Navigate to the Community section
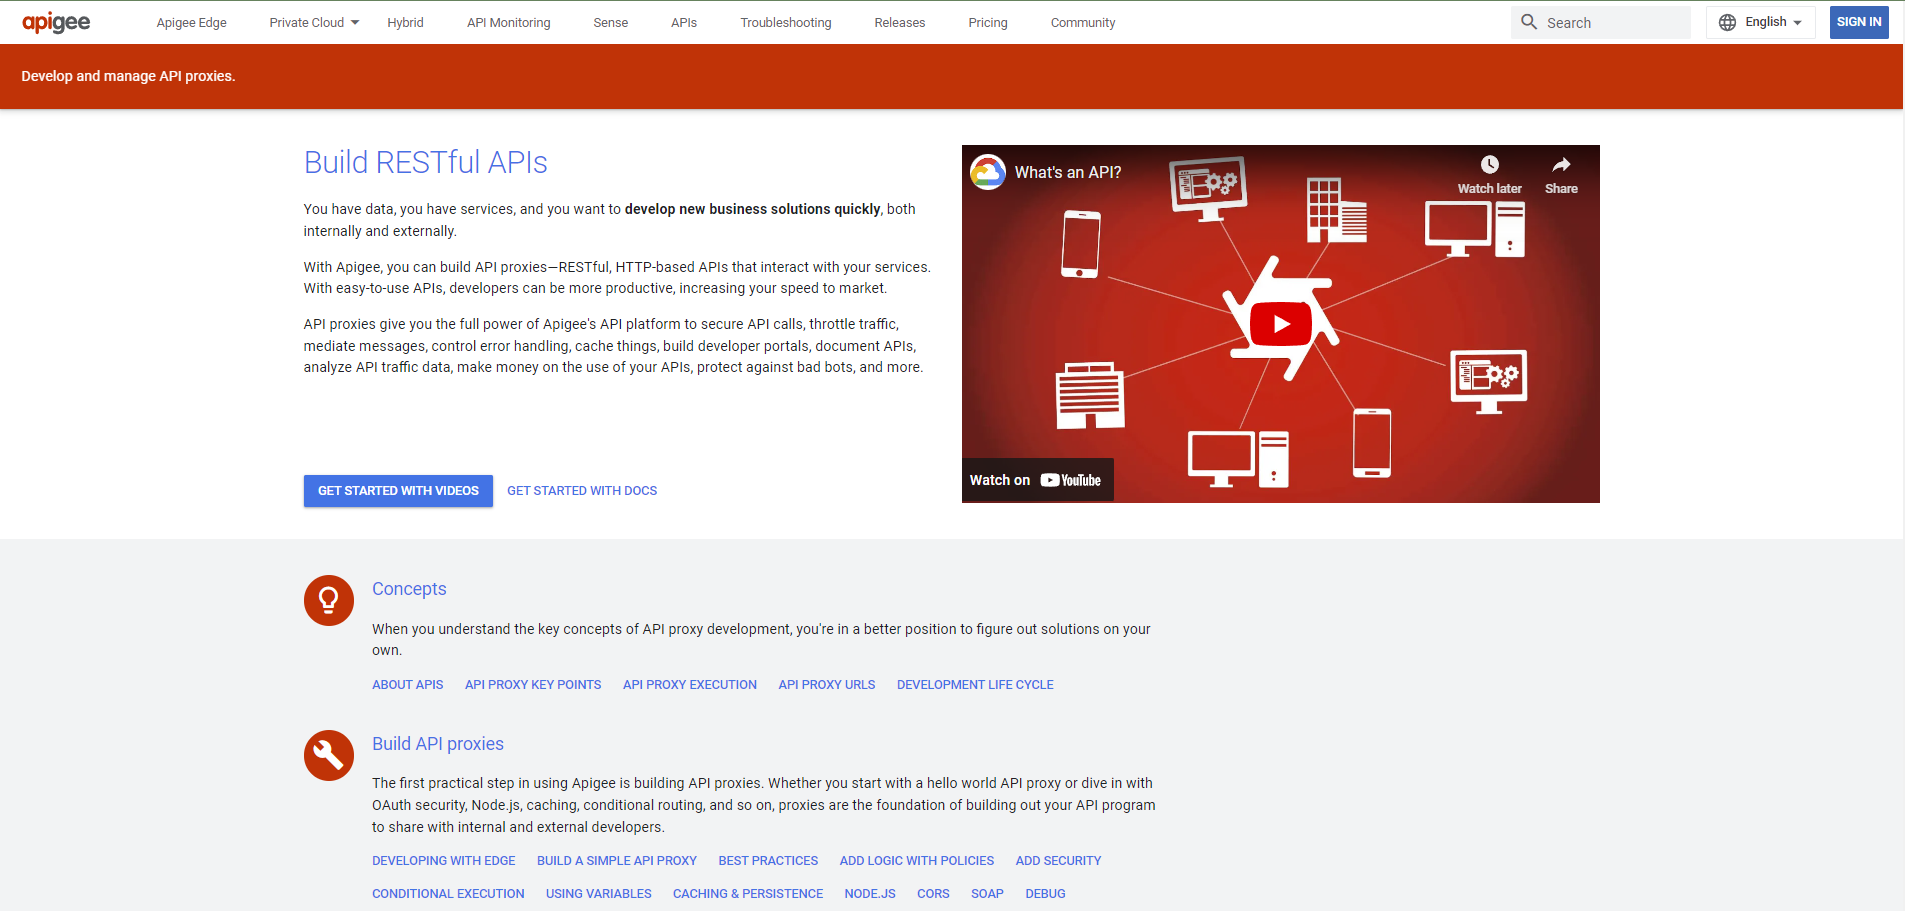Screen dimensions: 1905x911 pyautogui.click(x=1082, y=22)
